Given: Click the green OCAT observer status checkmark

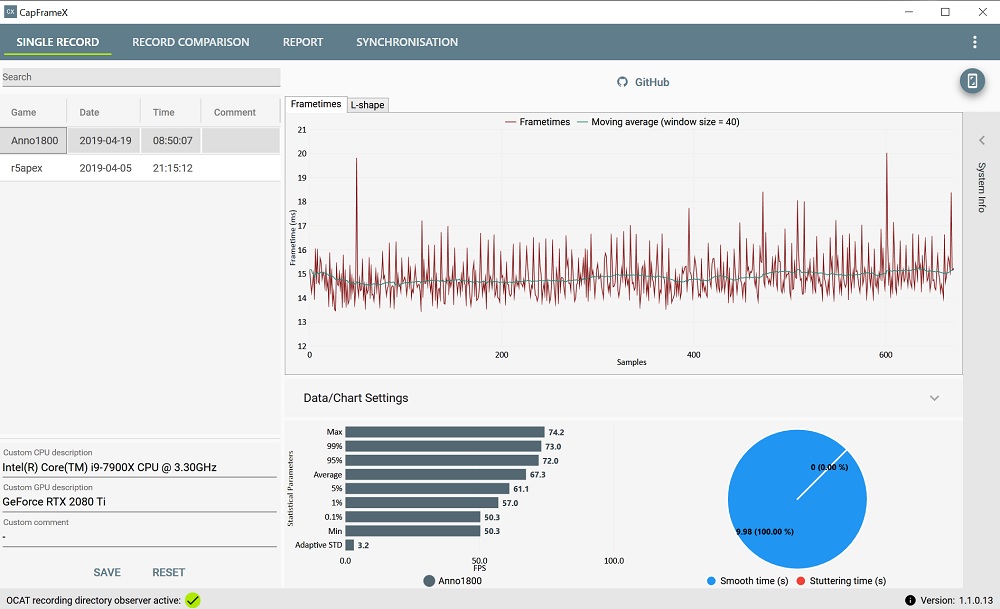Looking at the screenshot, I should click(x=193, y=600).
